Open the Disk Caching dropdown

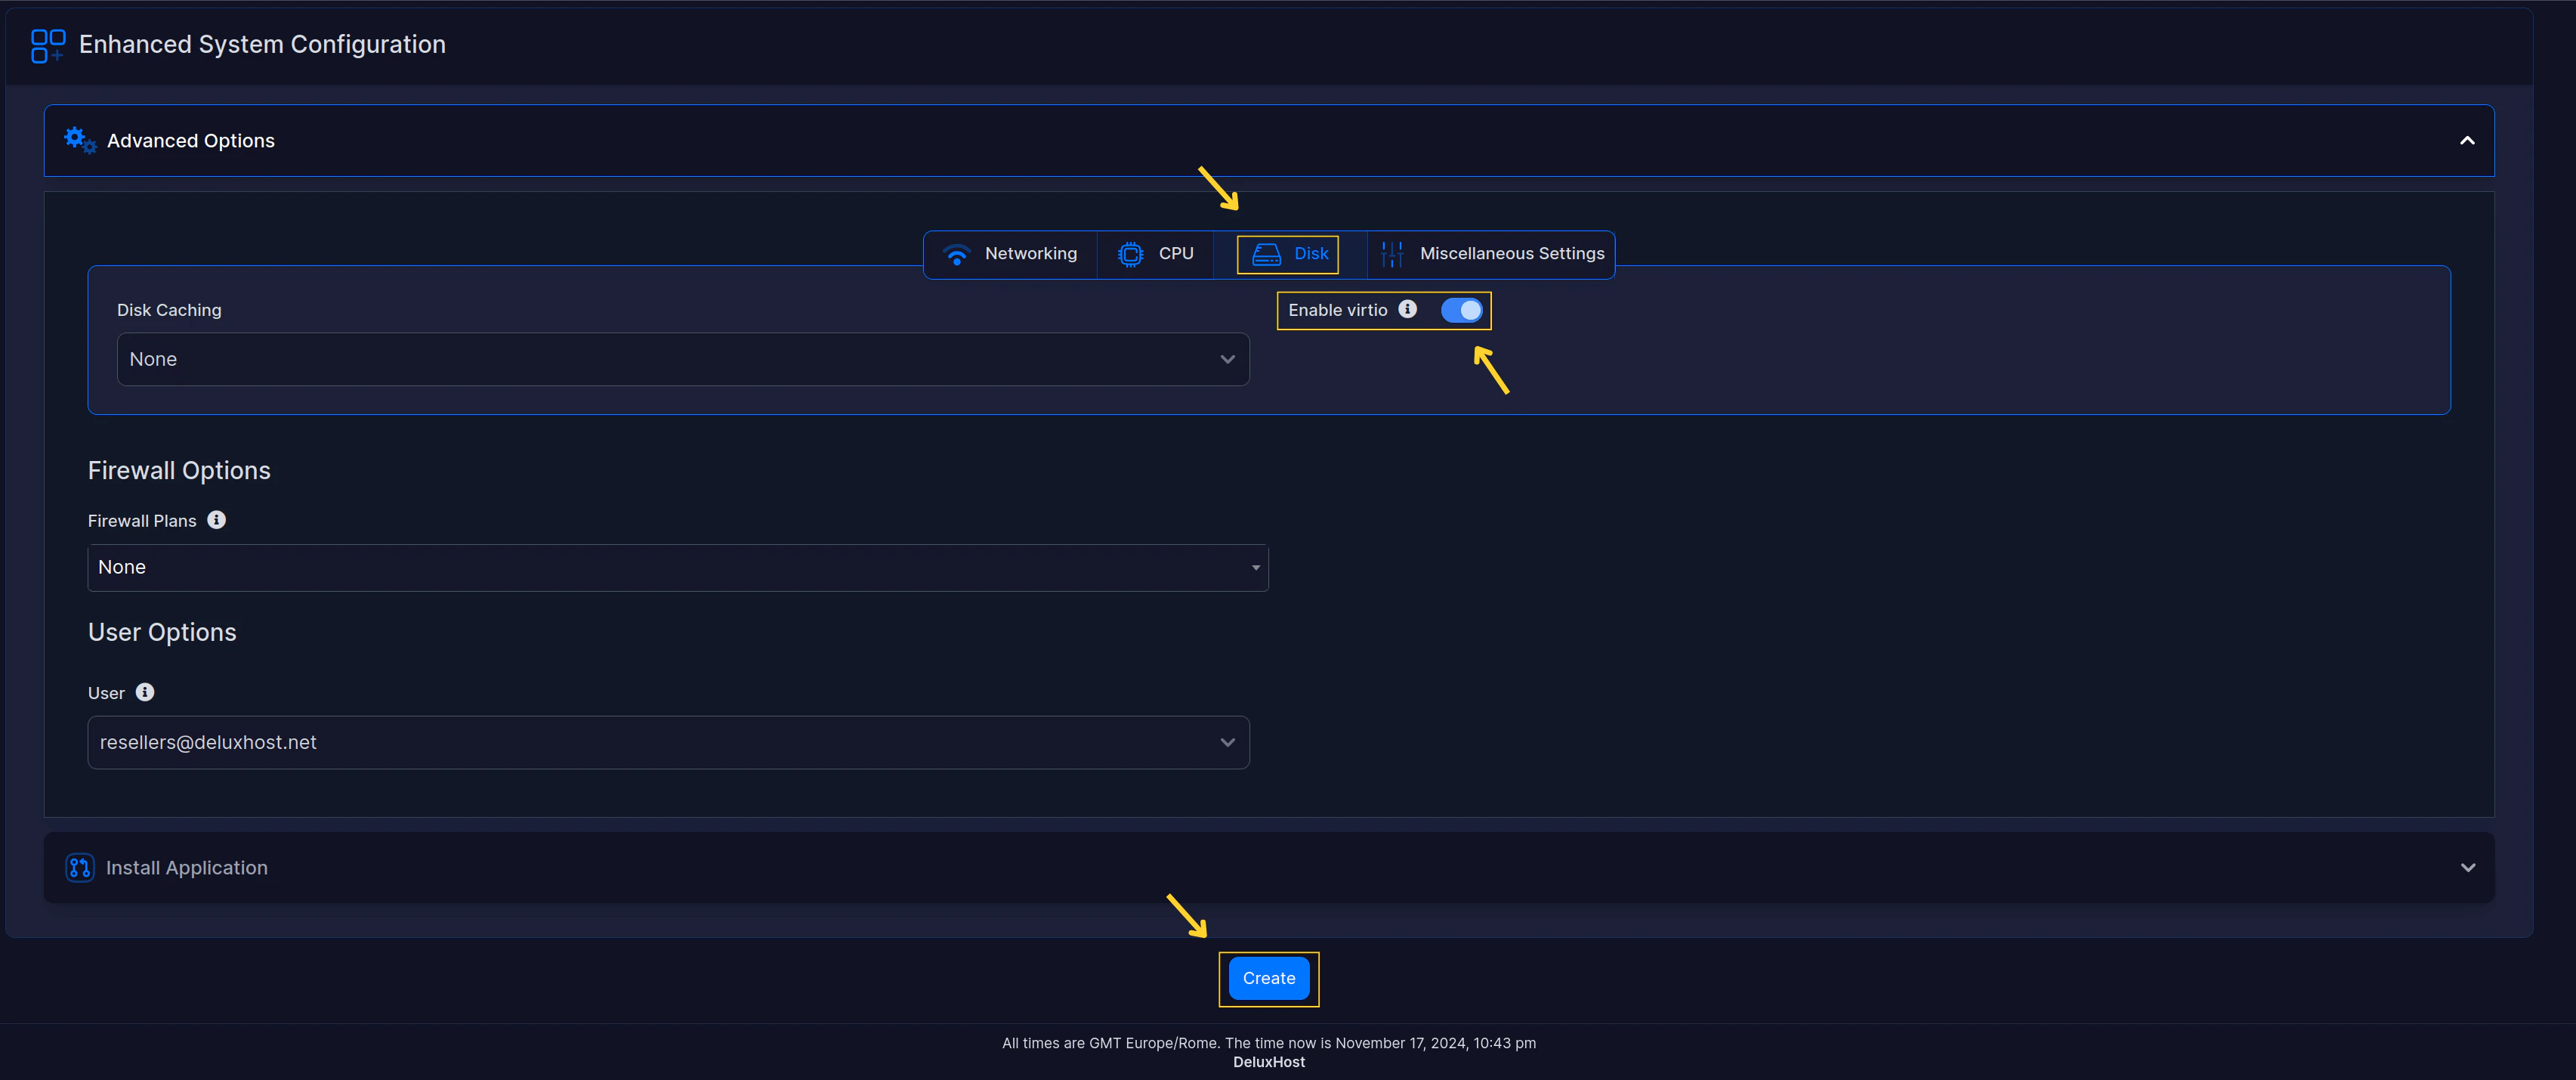(682, 359)
